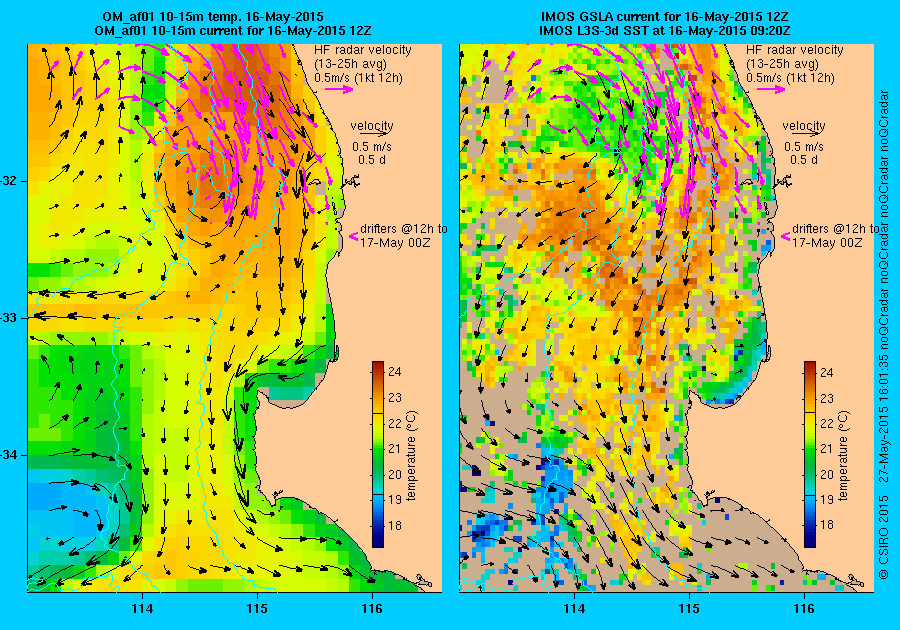Click the '116' longitude label under right map
This screenshot has height=630, width=900.
(804, 609)
